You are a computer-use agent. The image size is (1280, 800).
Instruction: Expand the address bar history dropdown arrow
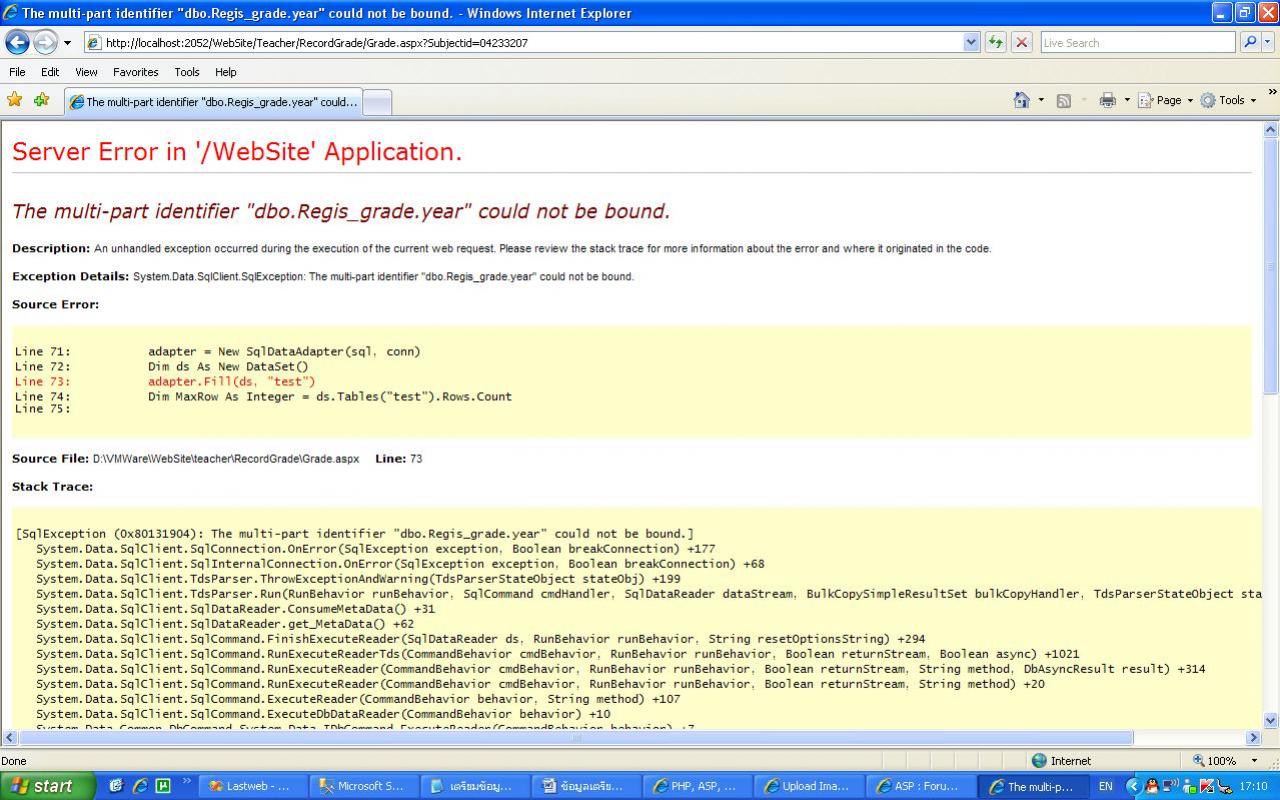coord(971,43)
